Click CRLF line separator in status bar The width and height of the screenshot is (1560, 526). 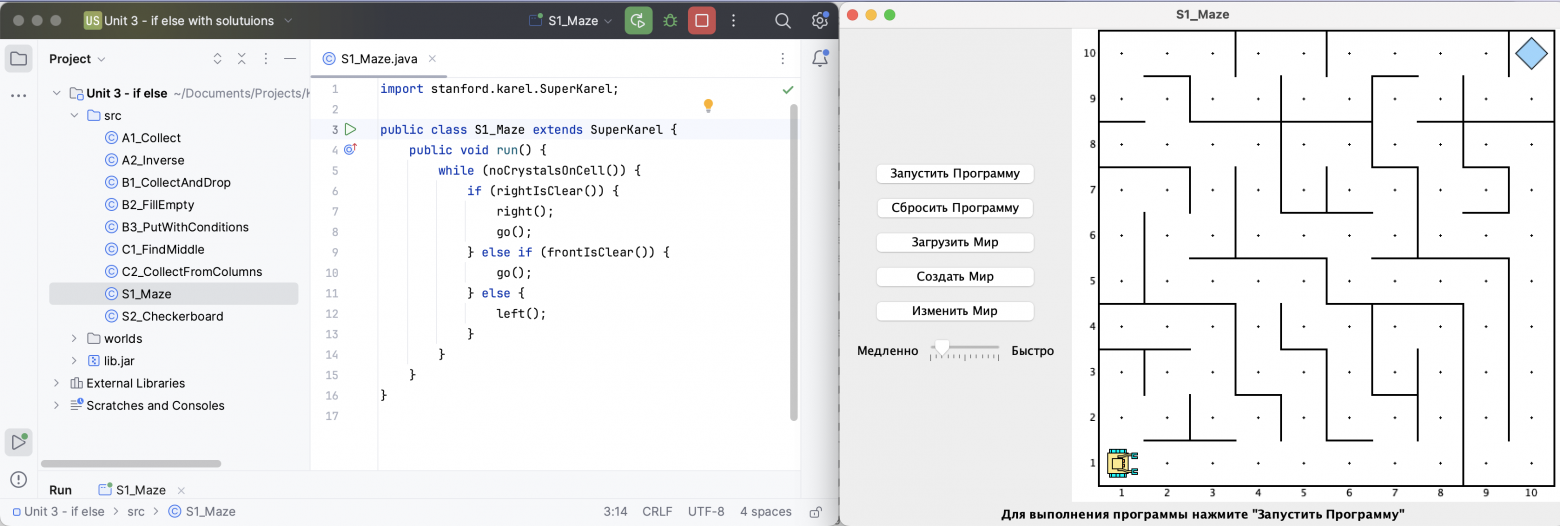(x=657, y=512)
